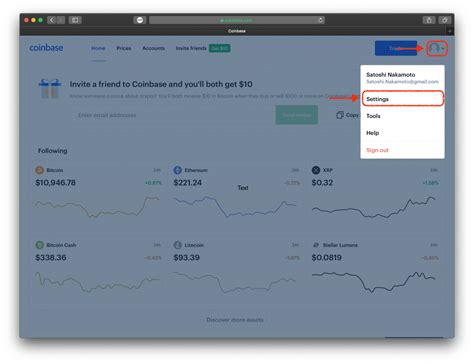
Task: Click the gift box icon
Action: point(50,89)
